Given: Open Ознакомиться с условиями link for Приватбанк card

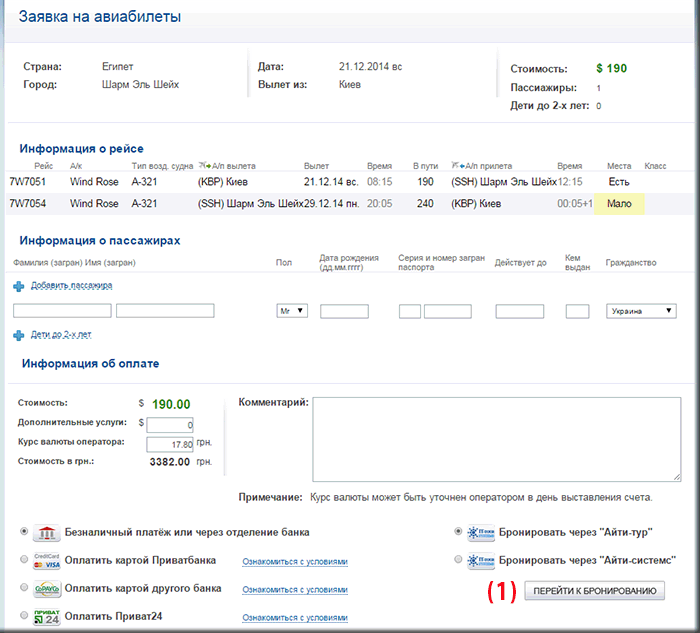Looking at the screenshot, I should (295, 562).
